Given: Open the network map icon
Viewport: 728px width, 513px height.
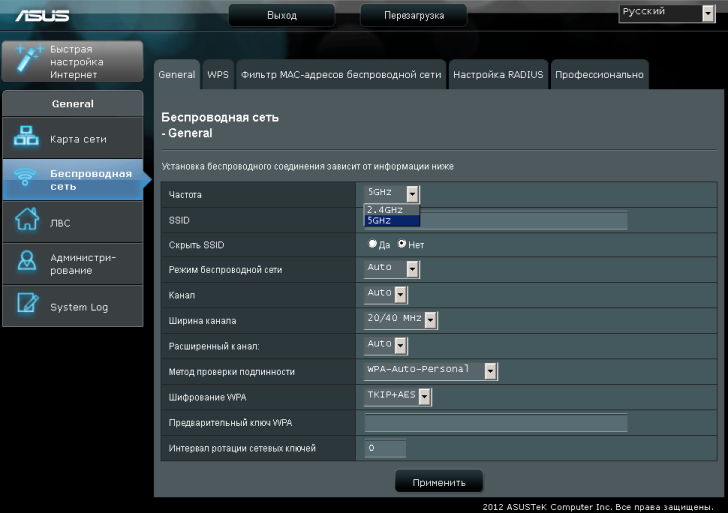Looking at the screenshot, I should click(26, 138).
